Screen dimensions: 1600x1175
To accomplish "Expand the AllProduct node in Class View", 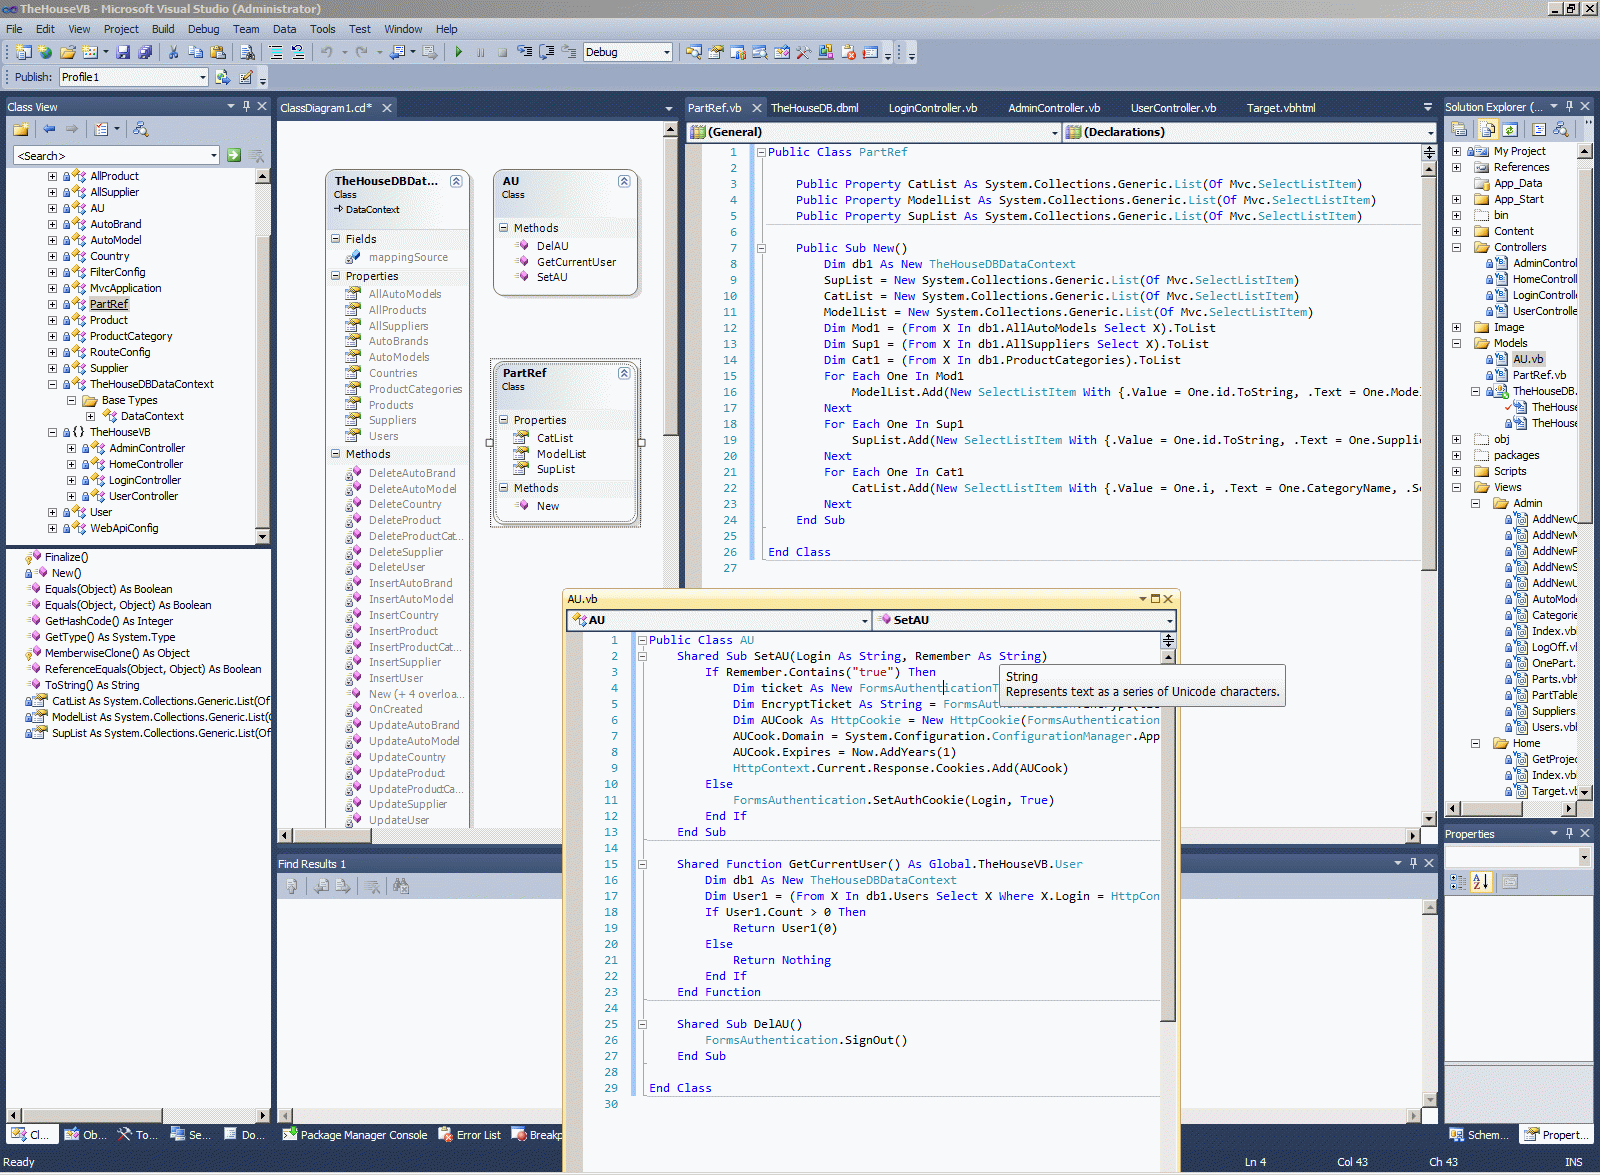I will (52, 176).
